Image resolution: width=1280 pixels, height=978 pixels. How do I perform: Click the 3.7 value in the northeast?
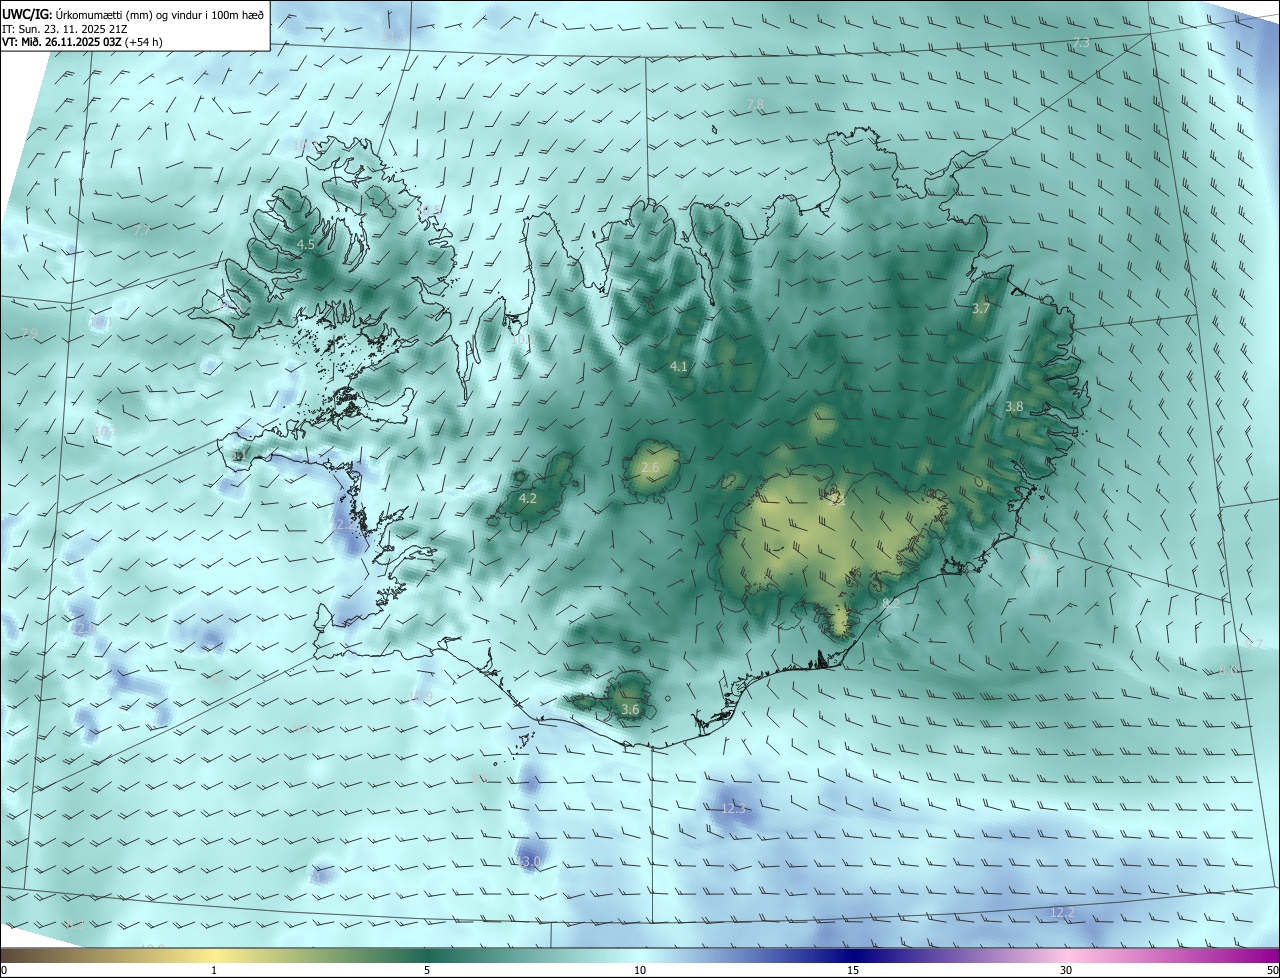(x=981, y=309)
